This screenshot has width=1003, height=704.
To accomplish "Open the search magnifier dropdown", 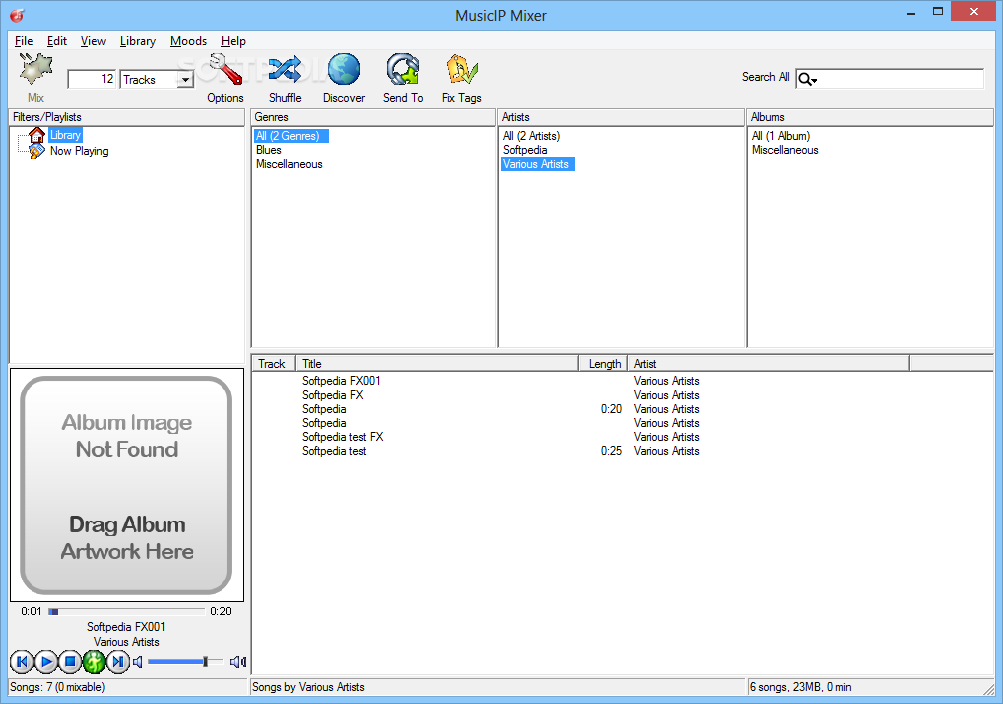I will 808,79.
